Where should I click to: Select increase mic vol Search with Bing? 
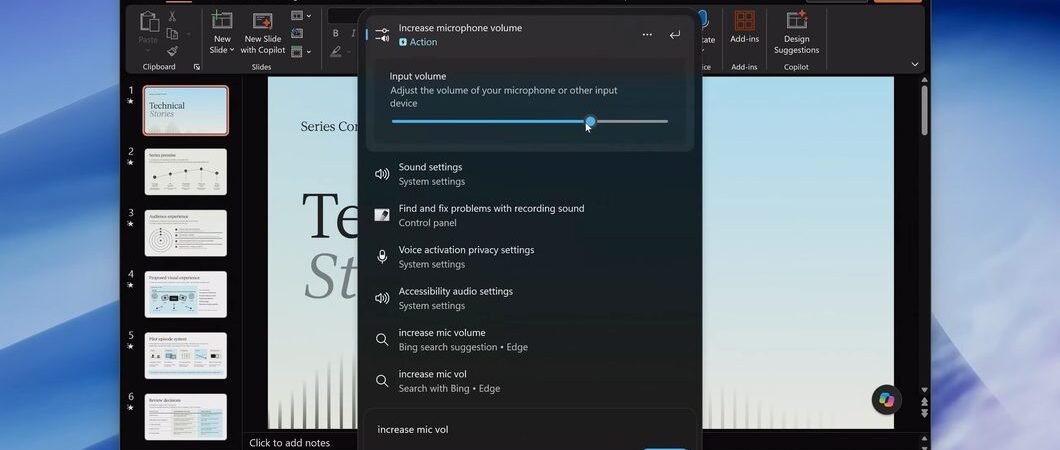pyautogui.click(x=530, y=381)
